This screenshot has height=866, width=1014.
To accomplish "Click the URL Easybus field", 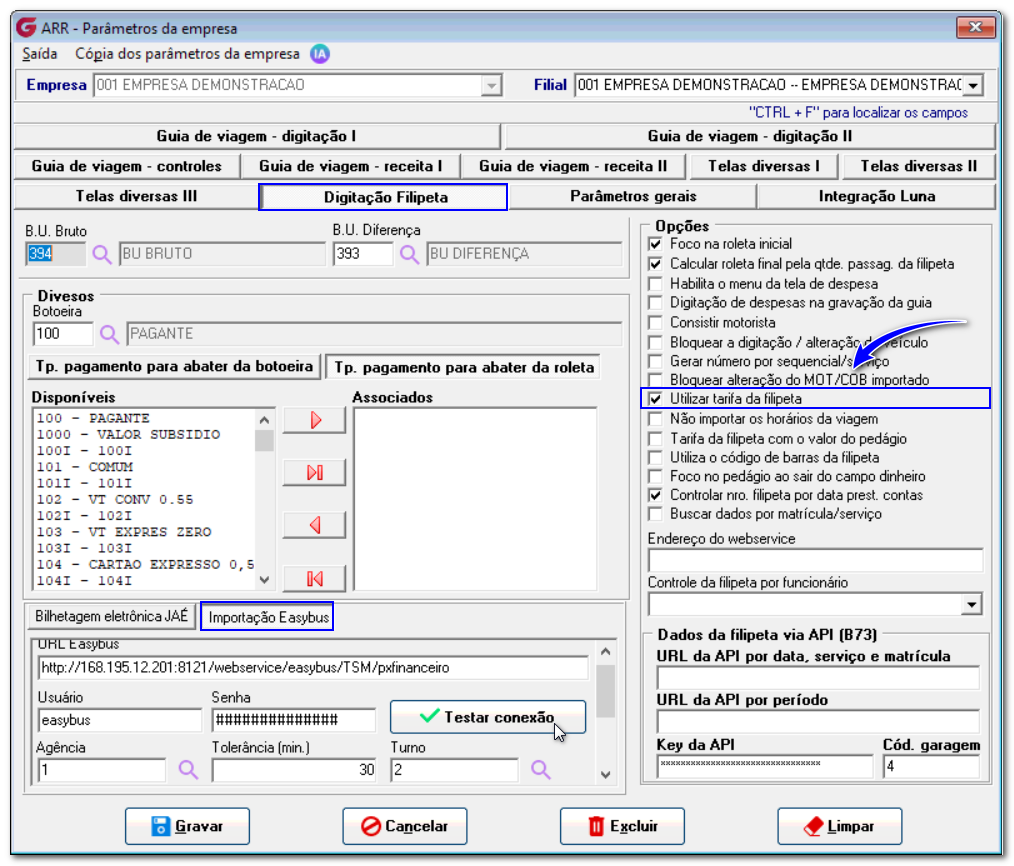I will 313,668.
